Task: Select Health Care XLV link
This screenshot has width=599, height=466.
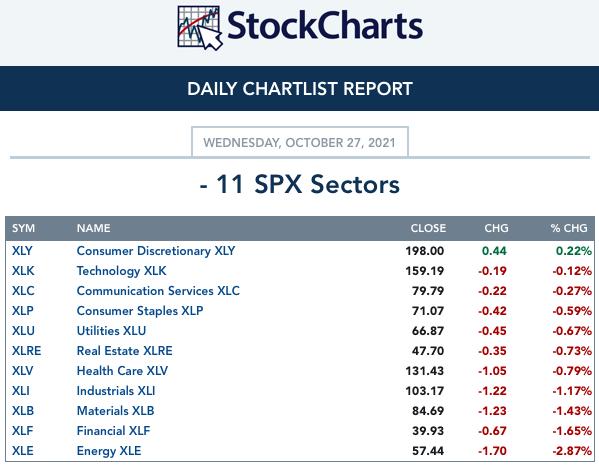Action: click(122, 371)
